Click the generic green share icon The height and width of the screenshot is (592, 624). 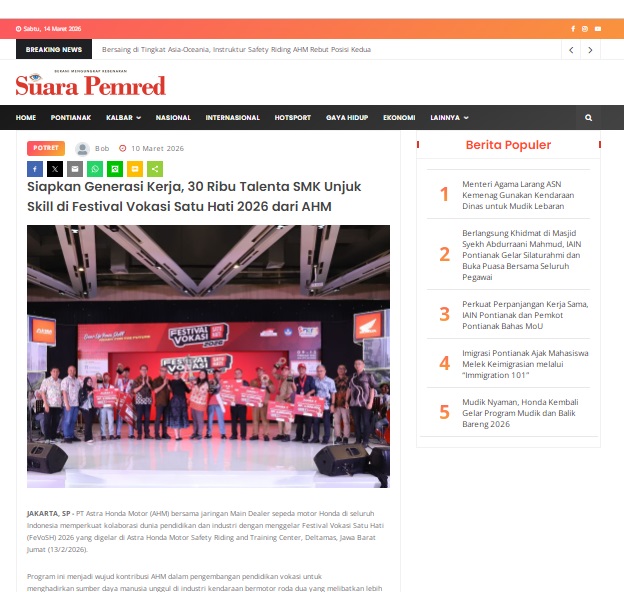(x=154, y=169)
